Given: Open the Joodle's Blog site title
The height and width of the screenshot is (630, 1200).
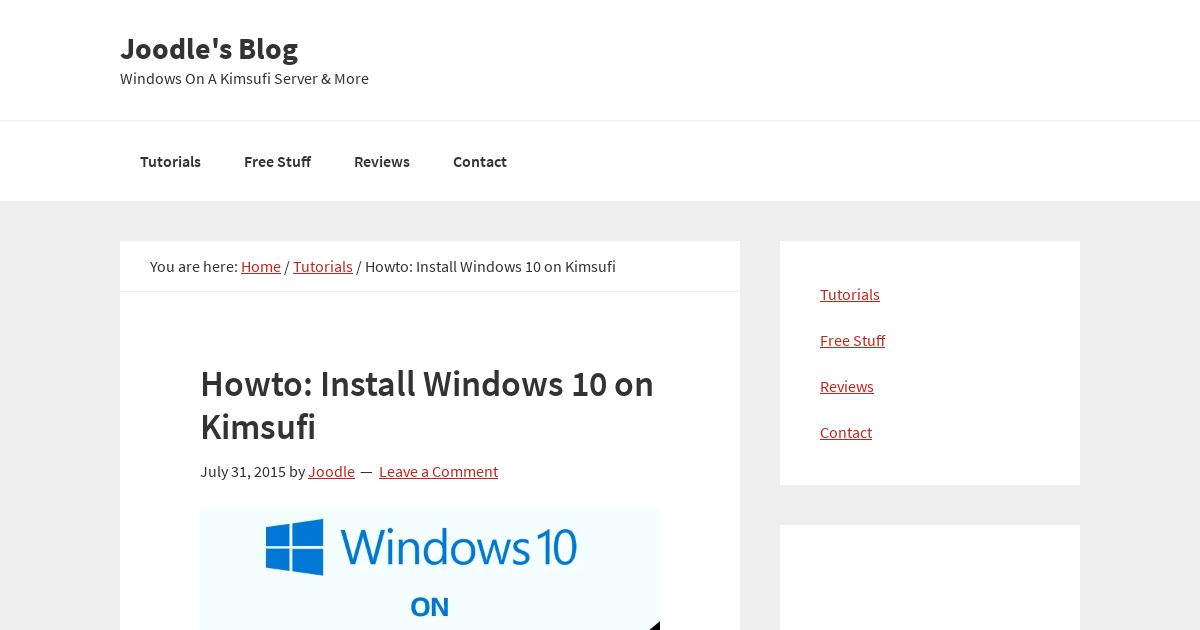Looking at the screenshot, I should [209, 48].
